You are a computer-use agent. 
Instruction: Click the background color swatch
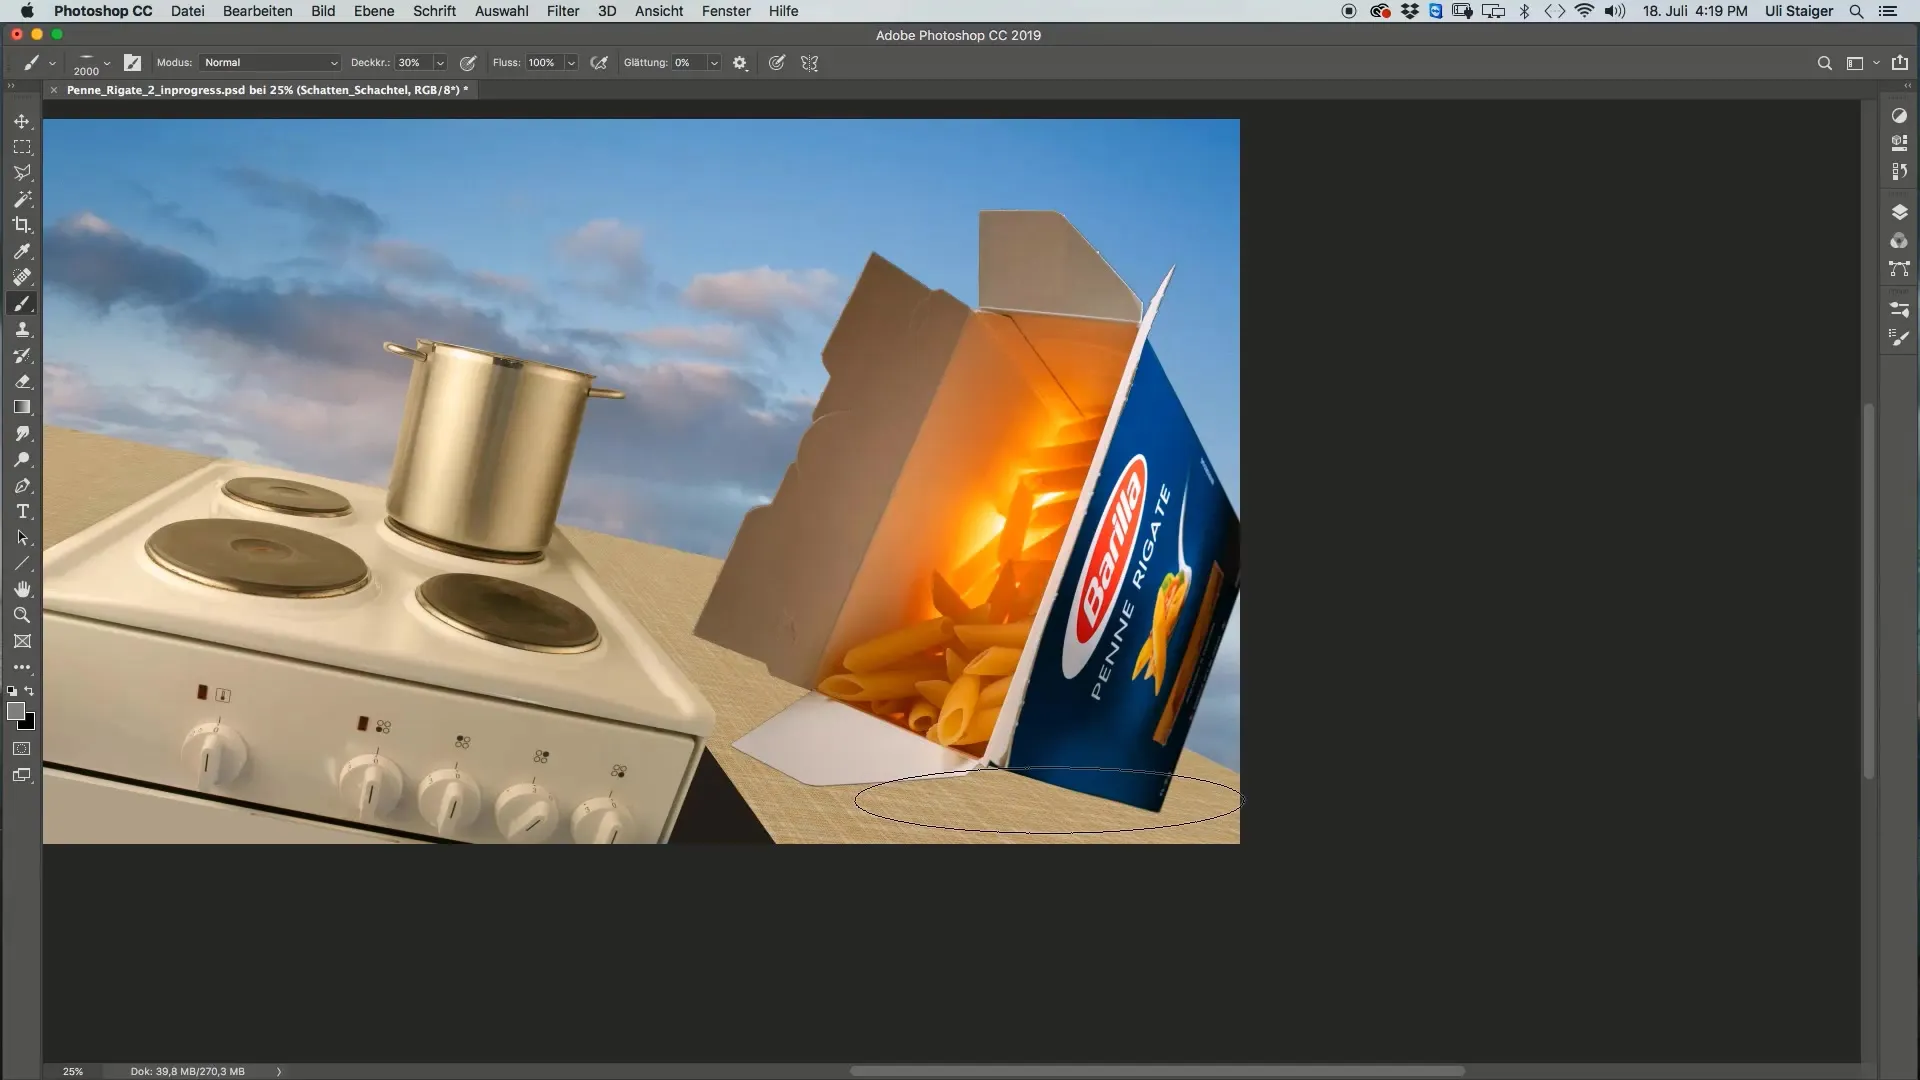(29, 723)
